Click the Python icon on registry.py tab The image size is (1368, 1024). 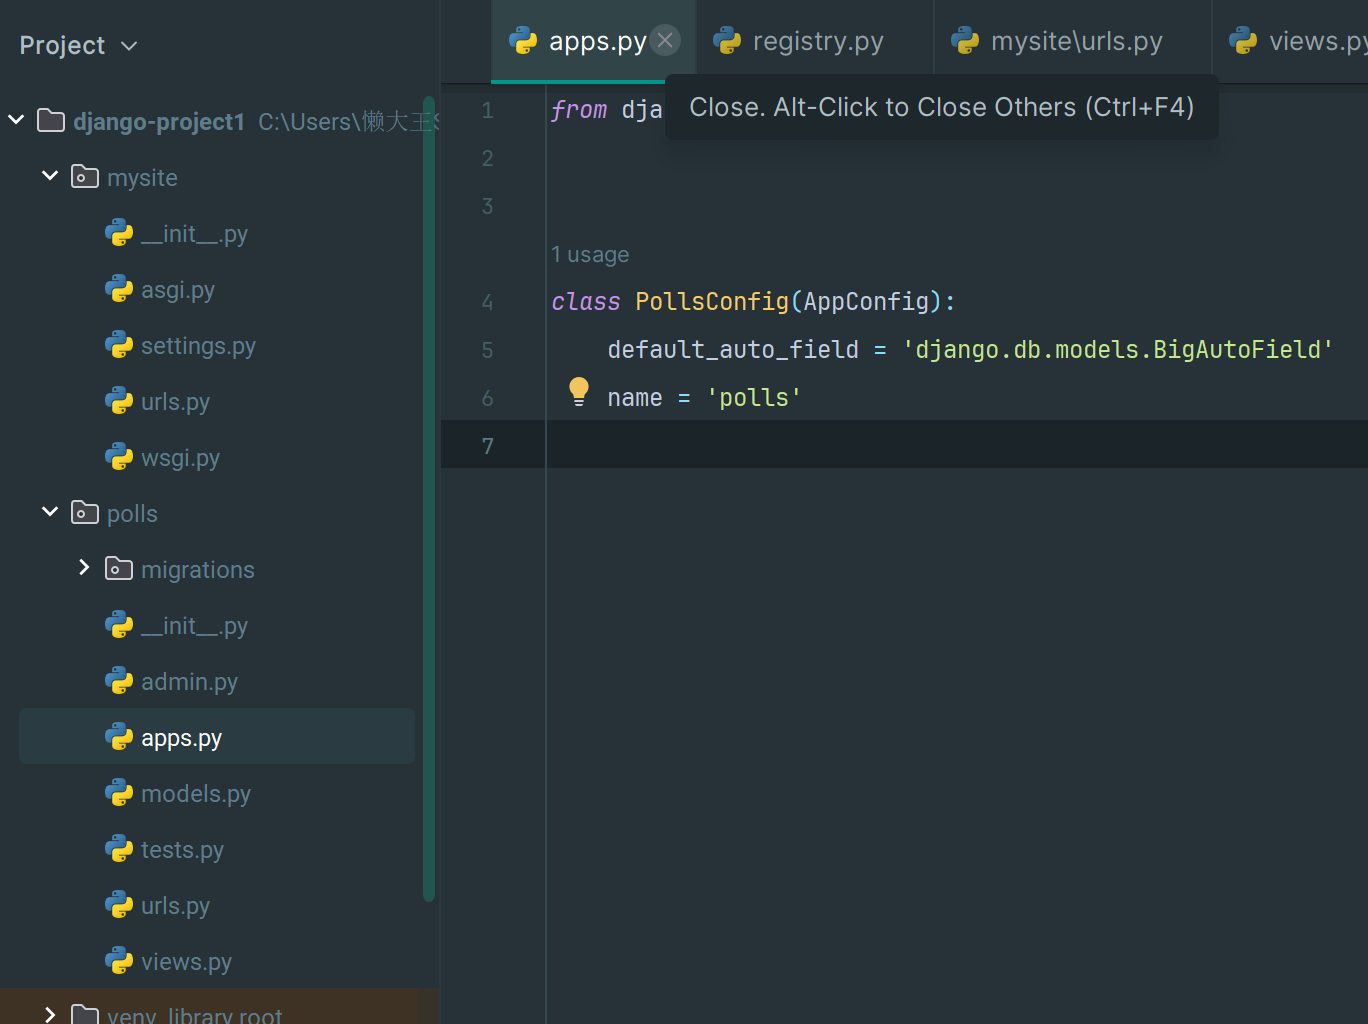(727, 41)
